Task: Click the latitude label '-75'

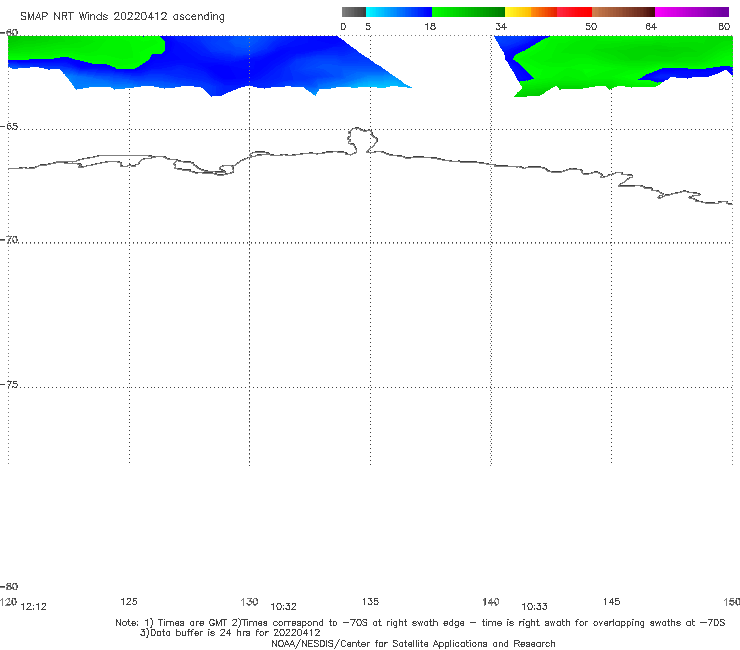Action: (9, 385)
